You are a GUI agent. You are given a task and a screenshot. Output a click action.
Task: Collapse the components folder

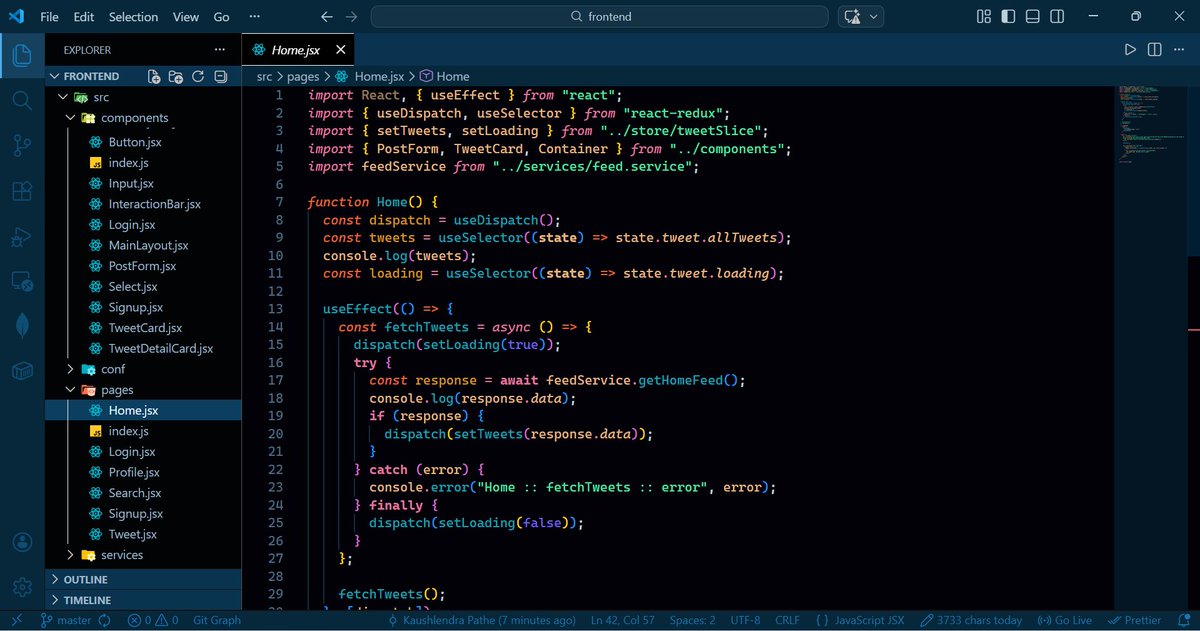71,118
